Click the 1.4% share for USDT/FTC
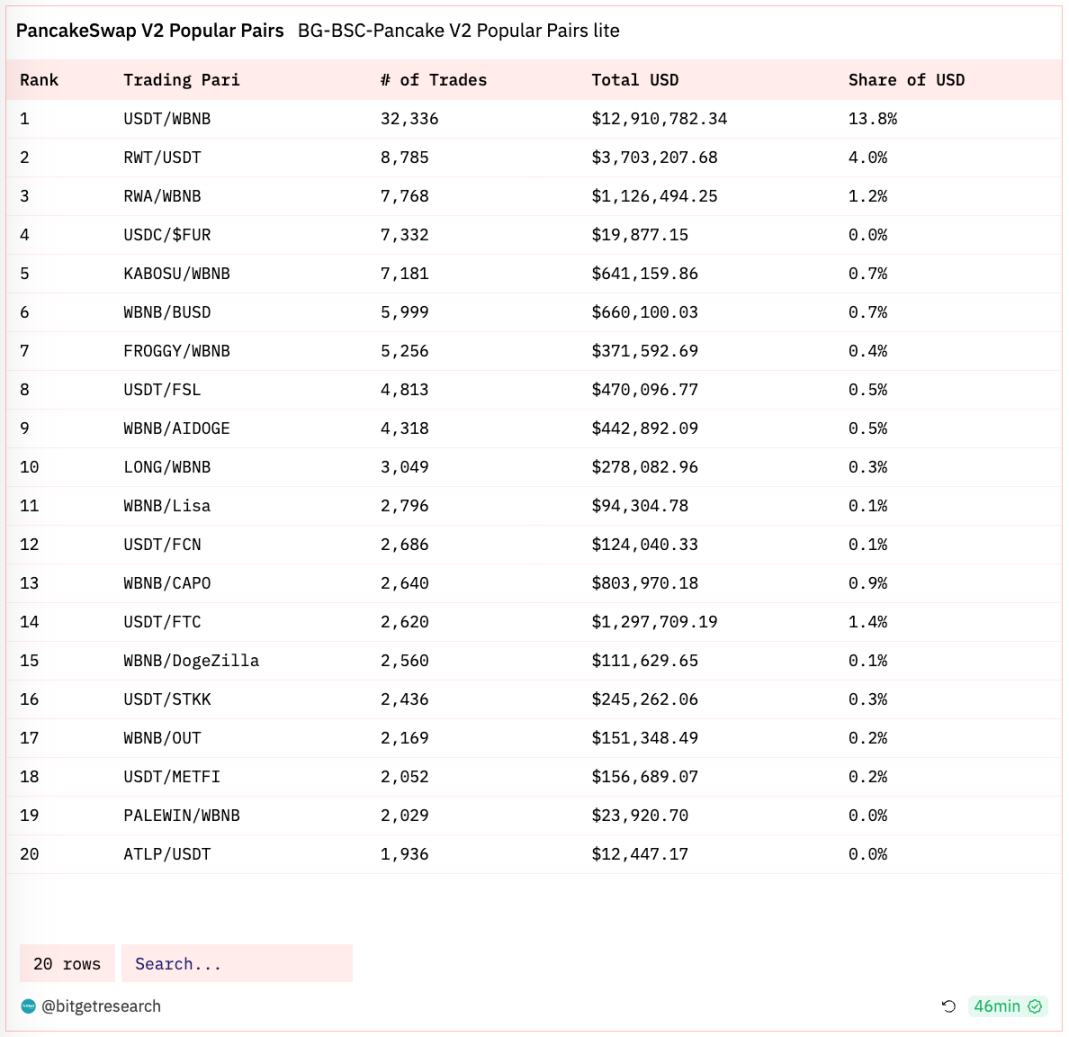Screen dimensions: 1069x1037 coord(868,622)
